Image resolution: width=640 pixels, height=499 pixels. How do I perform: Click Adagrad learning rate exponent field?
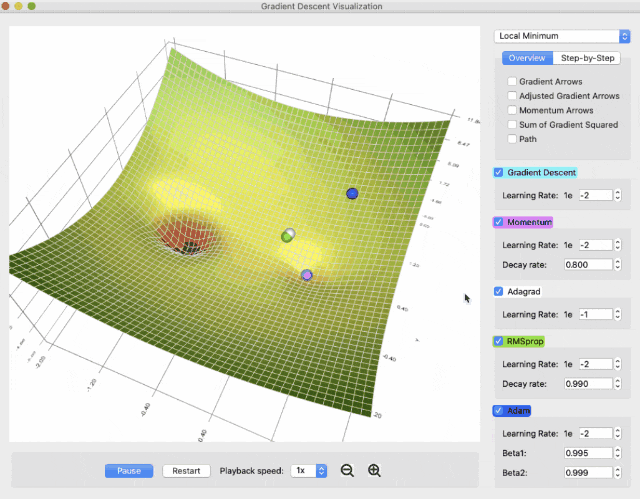pos(596,314)
